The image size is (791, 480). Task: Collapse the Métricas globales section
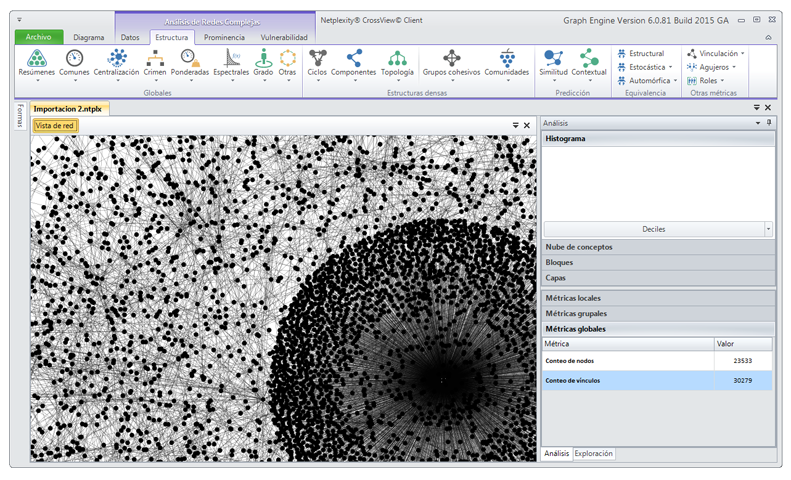tap(658, 329)
